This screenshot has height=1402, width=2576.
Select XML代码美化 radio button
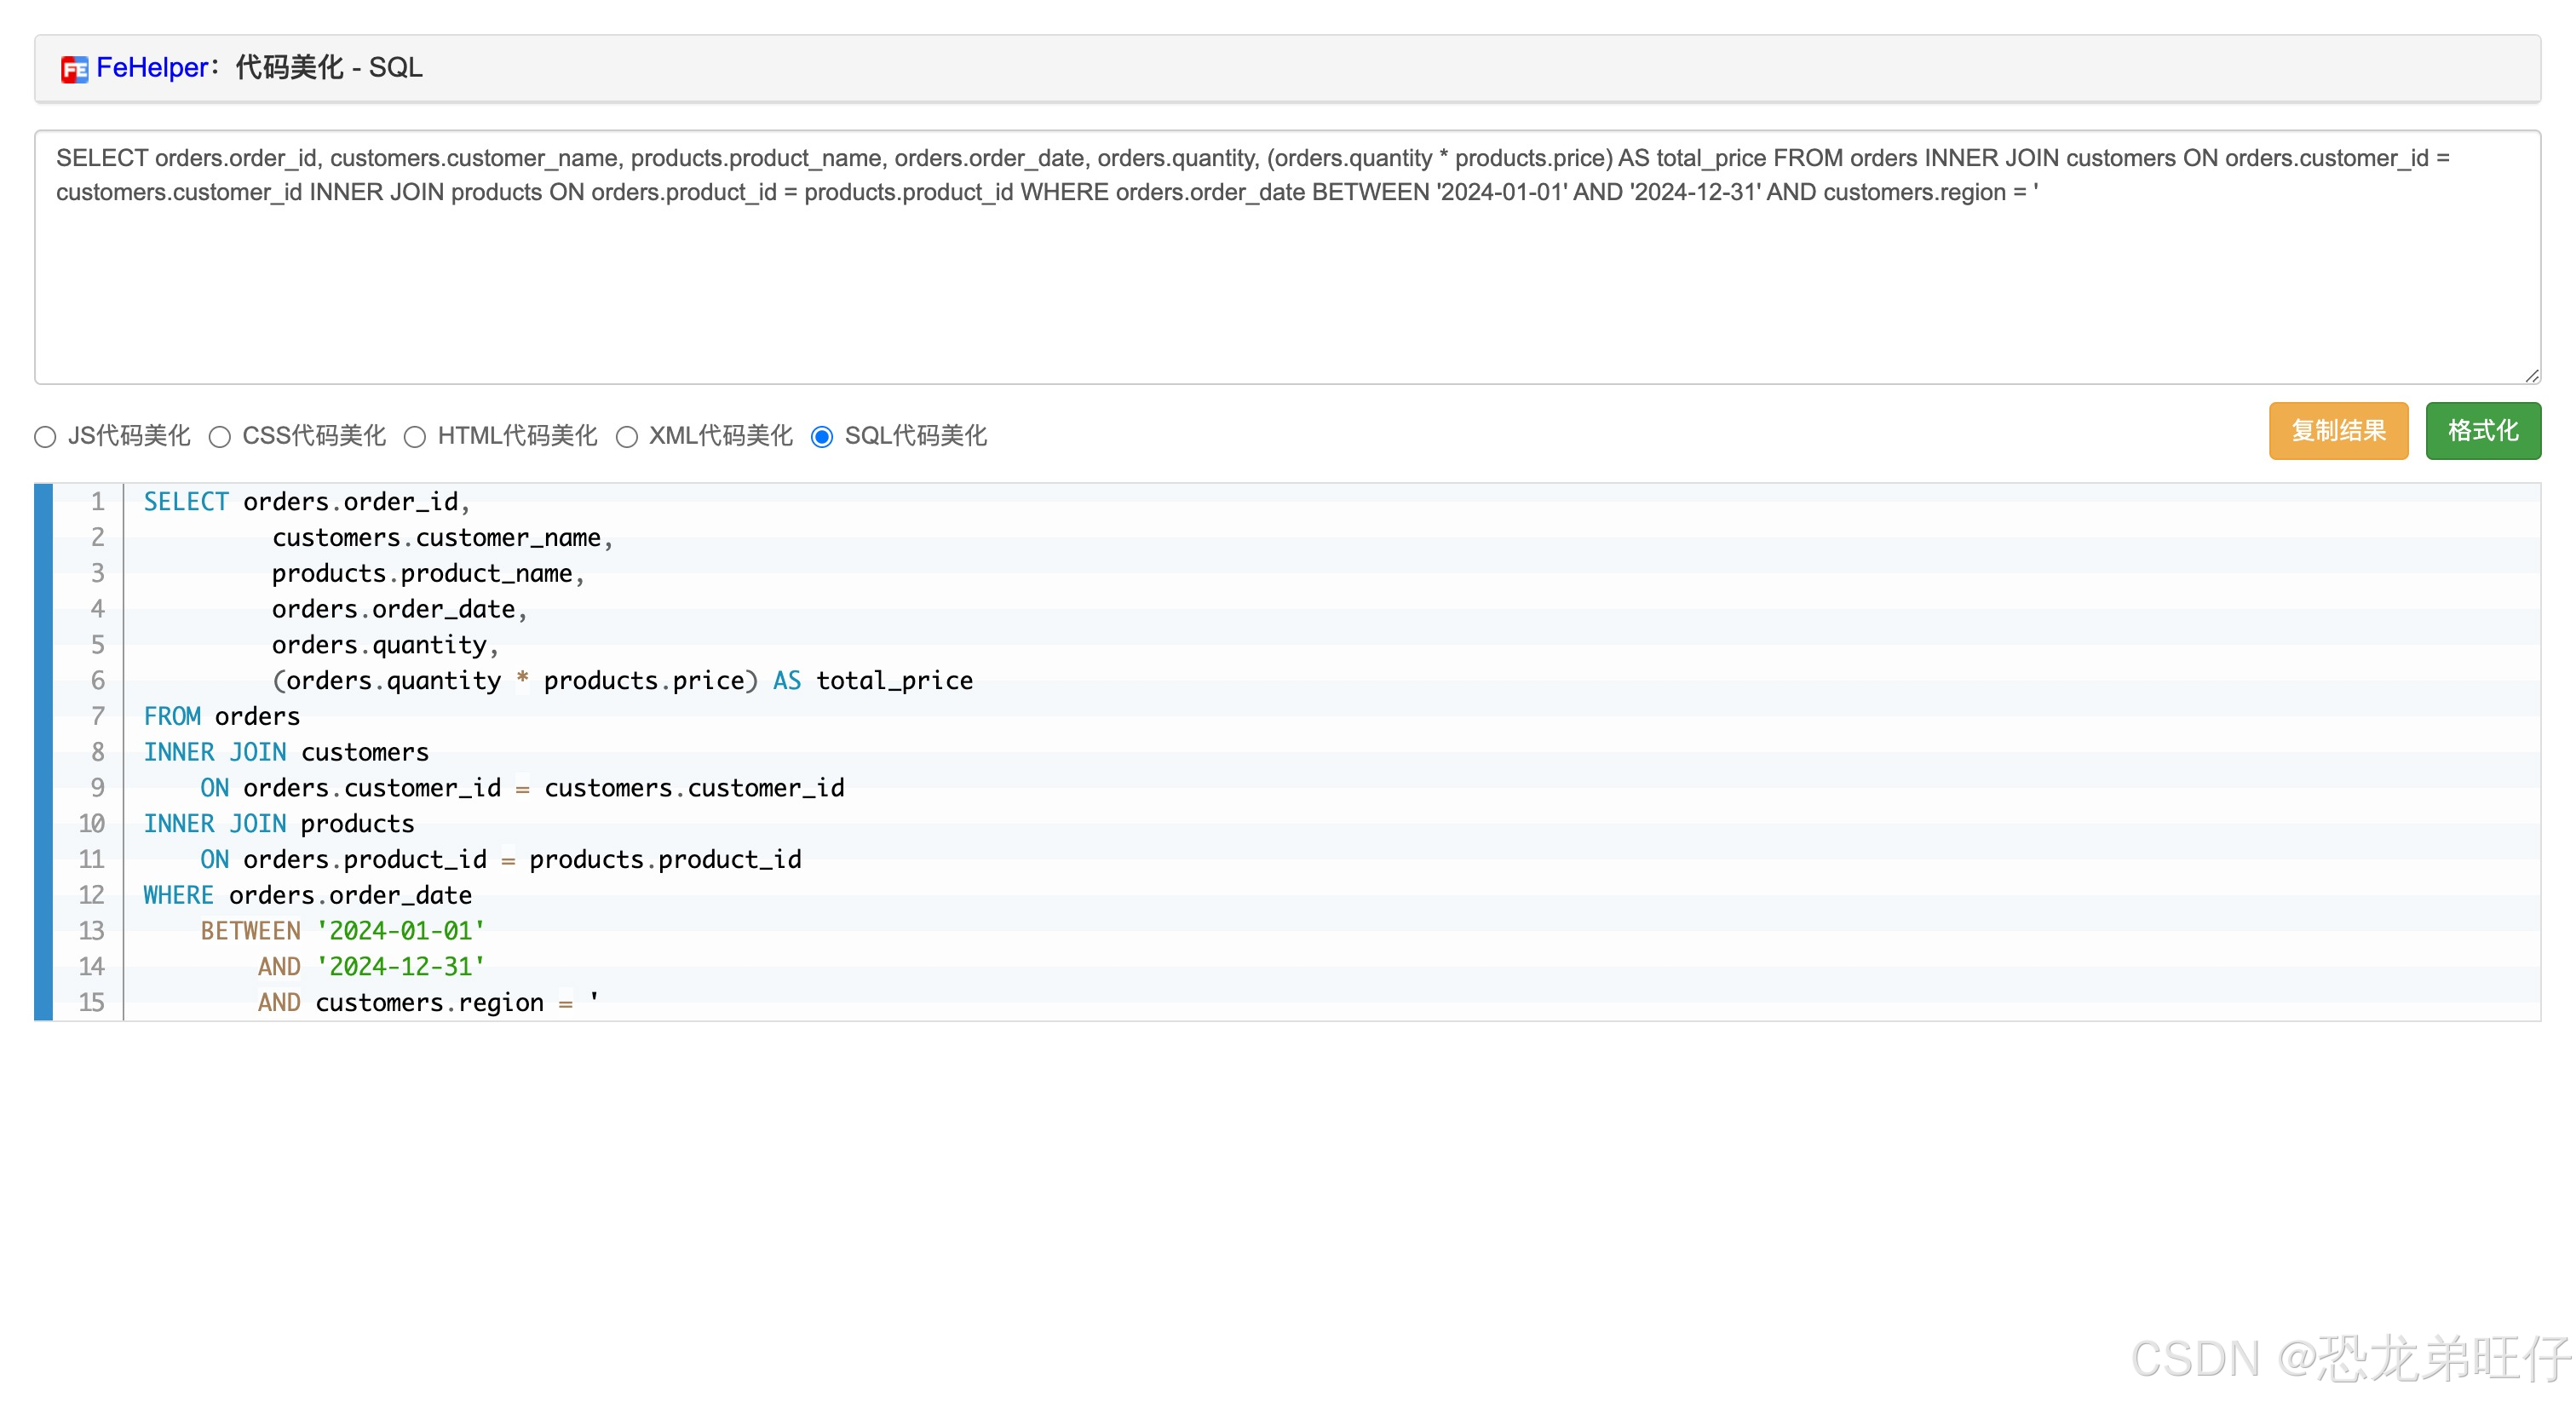pos(627,437)
